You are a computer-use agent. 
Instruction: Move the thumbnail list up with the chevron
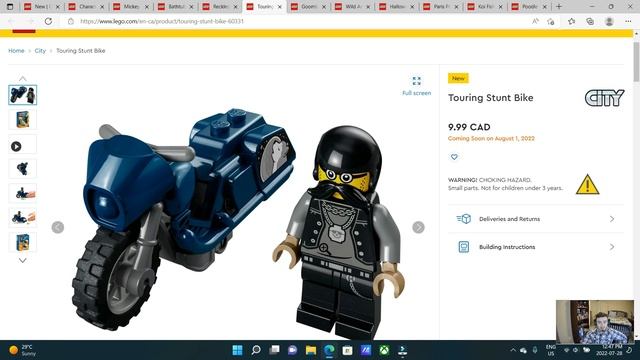coord(22,78)
